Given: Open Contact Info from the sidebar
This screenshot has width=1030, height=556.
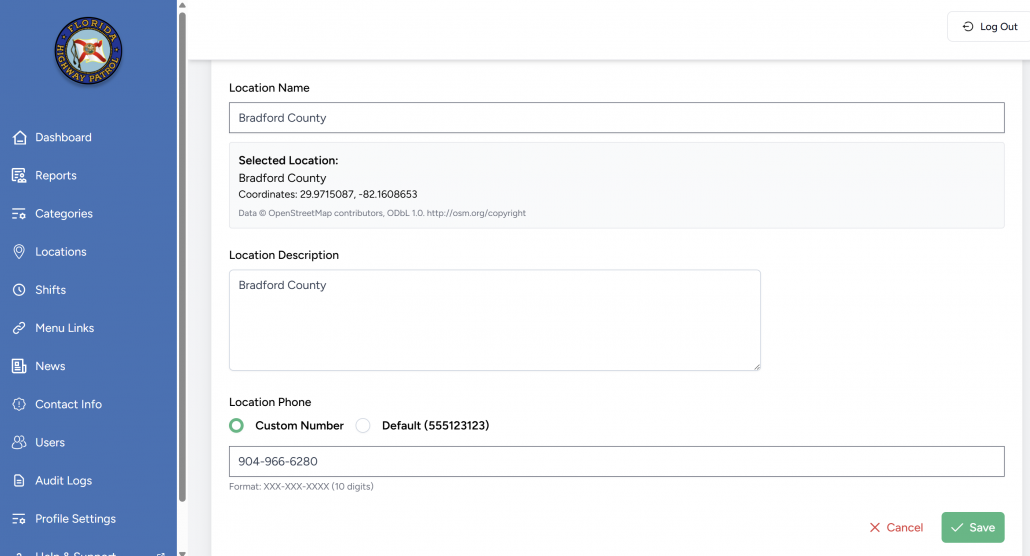Looking at the screenshot, I should click(68, 404).
